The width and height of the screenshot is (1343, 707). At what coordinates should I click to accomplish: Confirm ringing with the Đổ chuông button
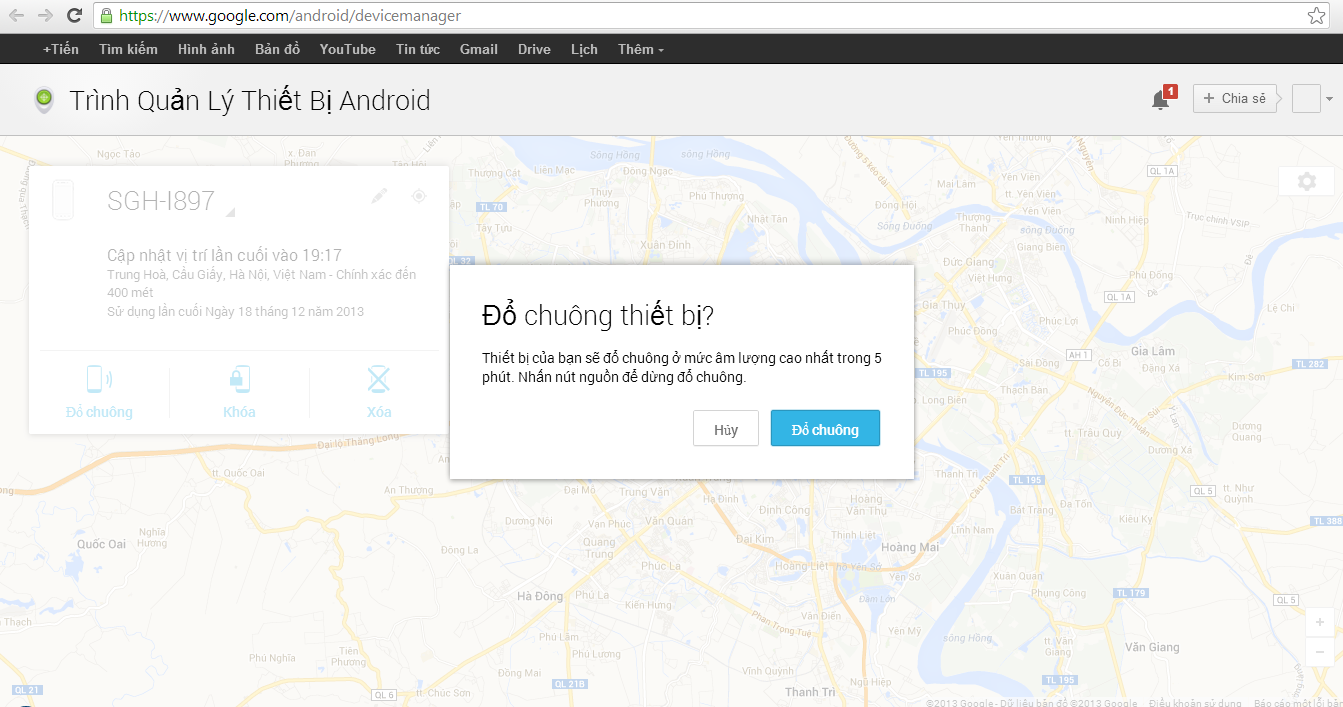coord(824,427)
